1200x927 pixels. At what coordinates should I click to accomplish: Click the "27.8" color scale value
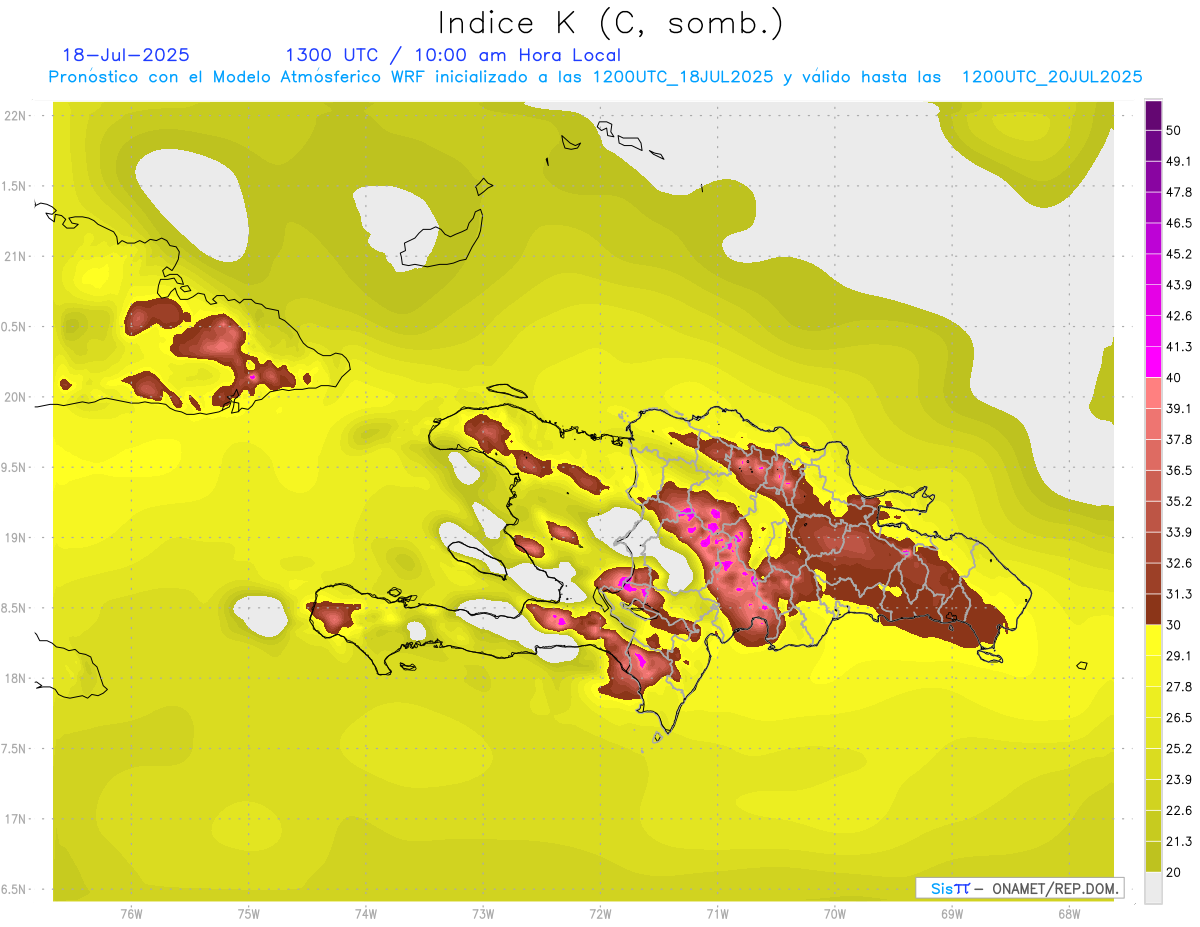click(x=1179, y=686)
